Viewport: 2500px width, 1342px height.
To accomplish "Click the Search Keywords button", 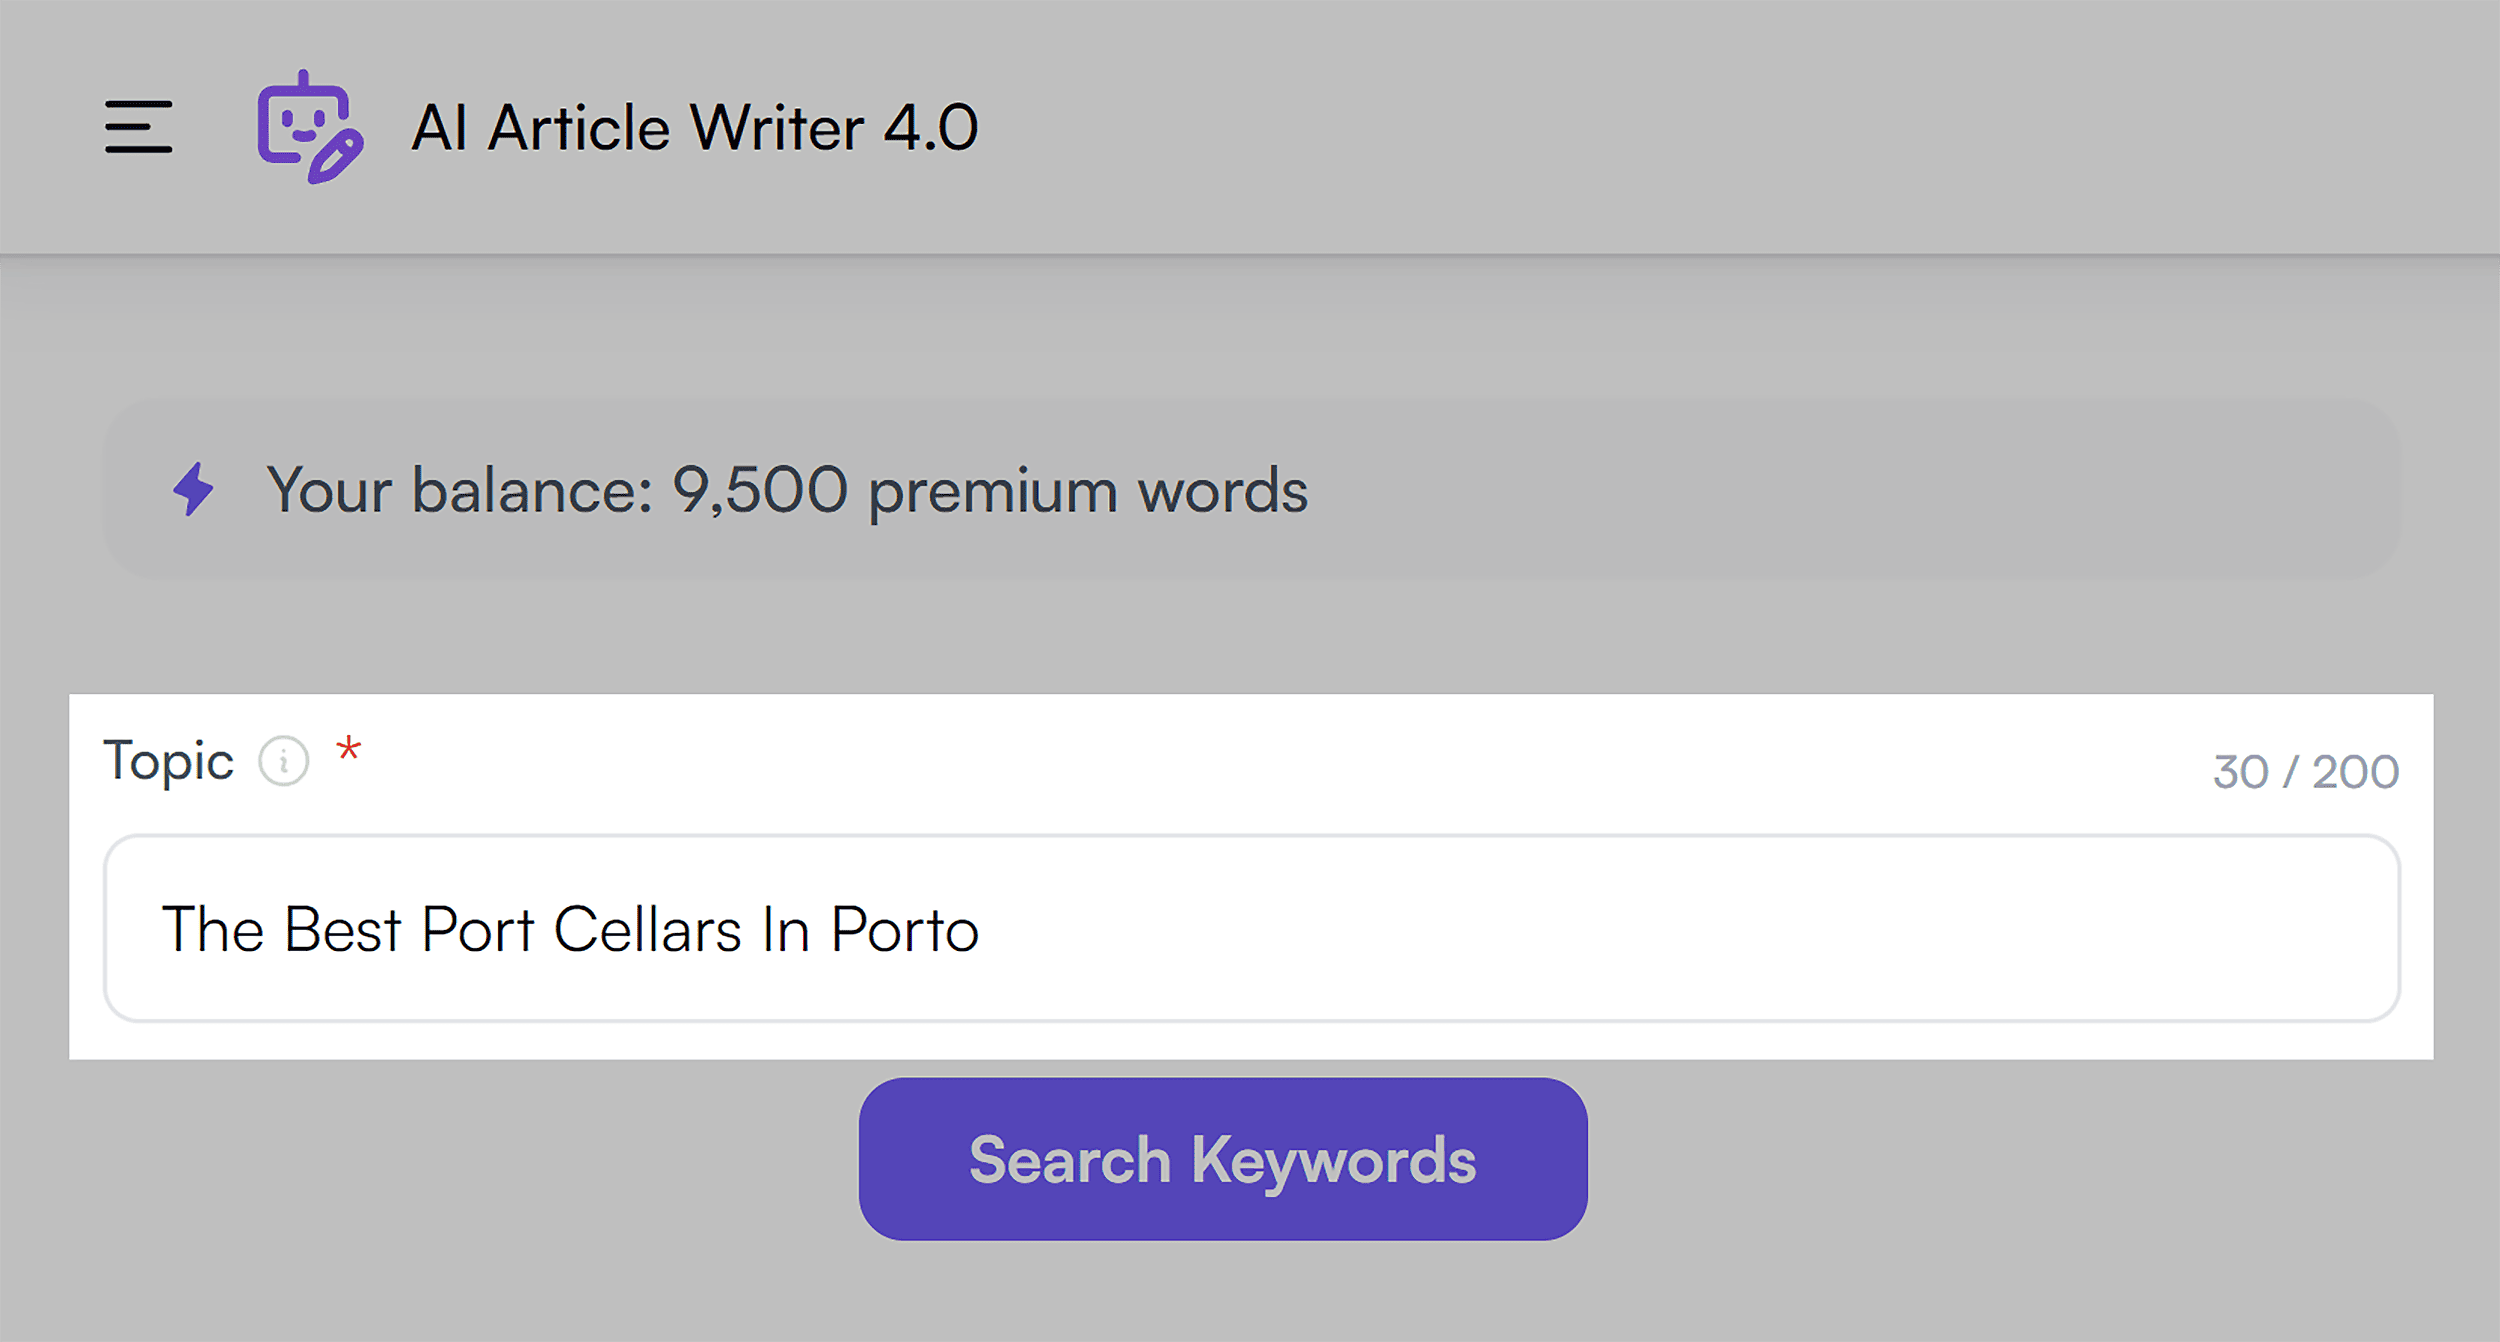I will point(1222,1159).
